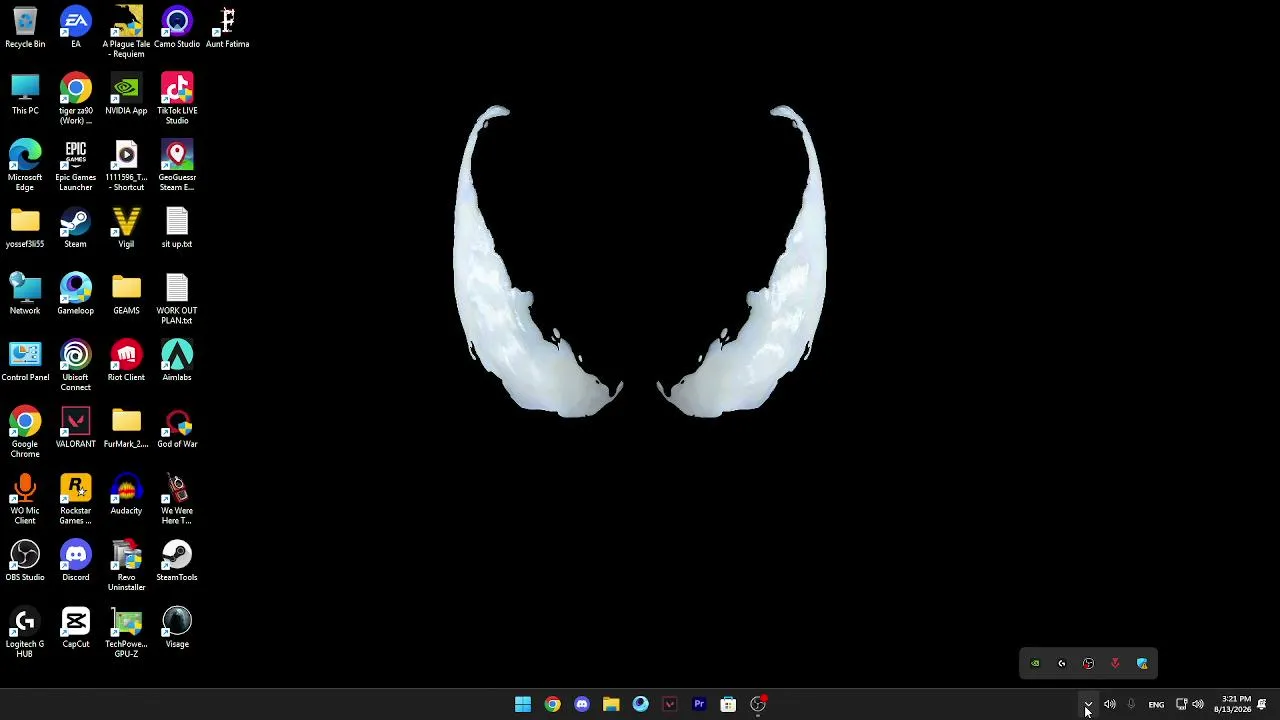Select the Visage desktop shortcut
This screenshot has height=720, width=1280.
(x=177, y=628)
